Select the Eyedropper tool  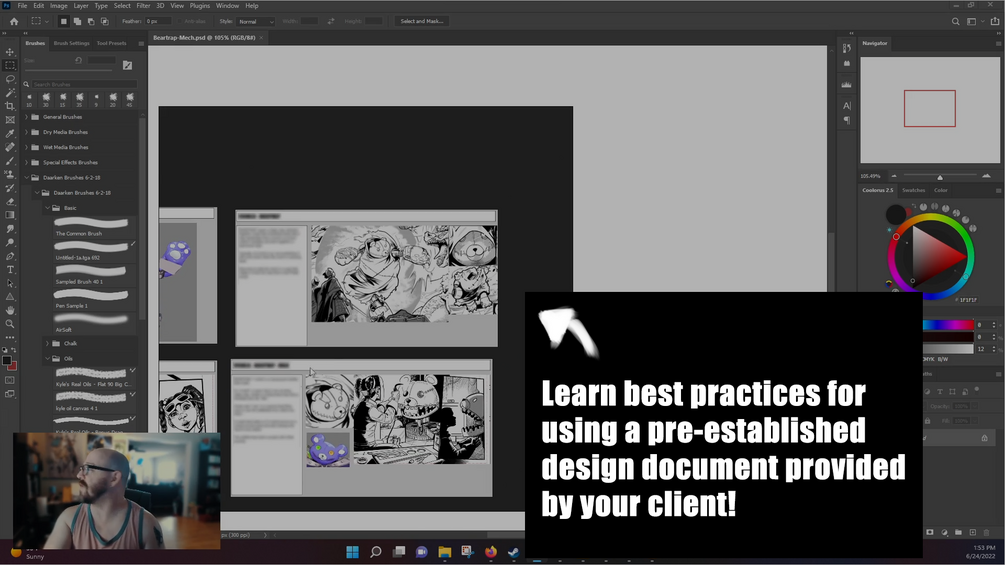pos(10,133)
